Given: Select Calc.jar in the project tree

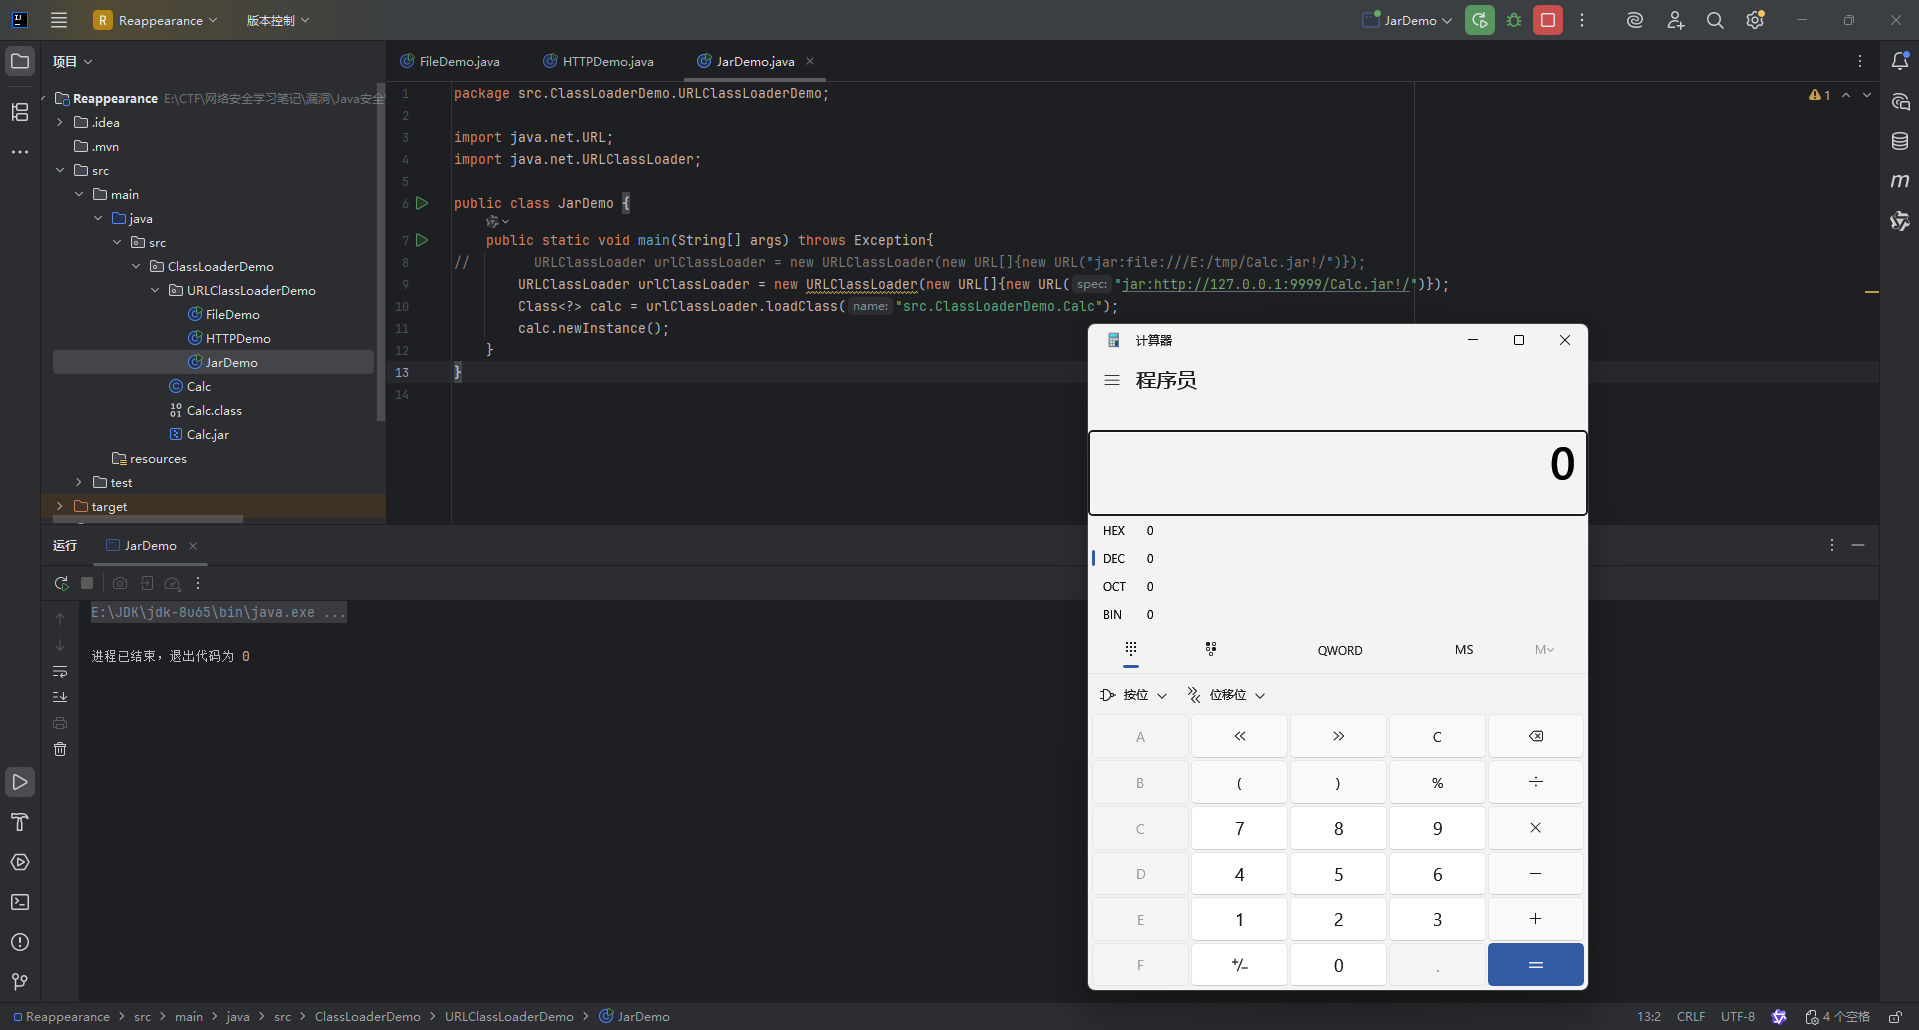Looking at the screenshot, I should [207, 435].
